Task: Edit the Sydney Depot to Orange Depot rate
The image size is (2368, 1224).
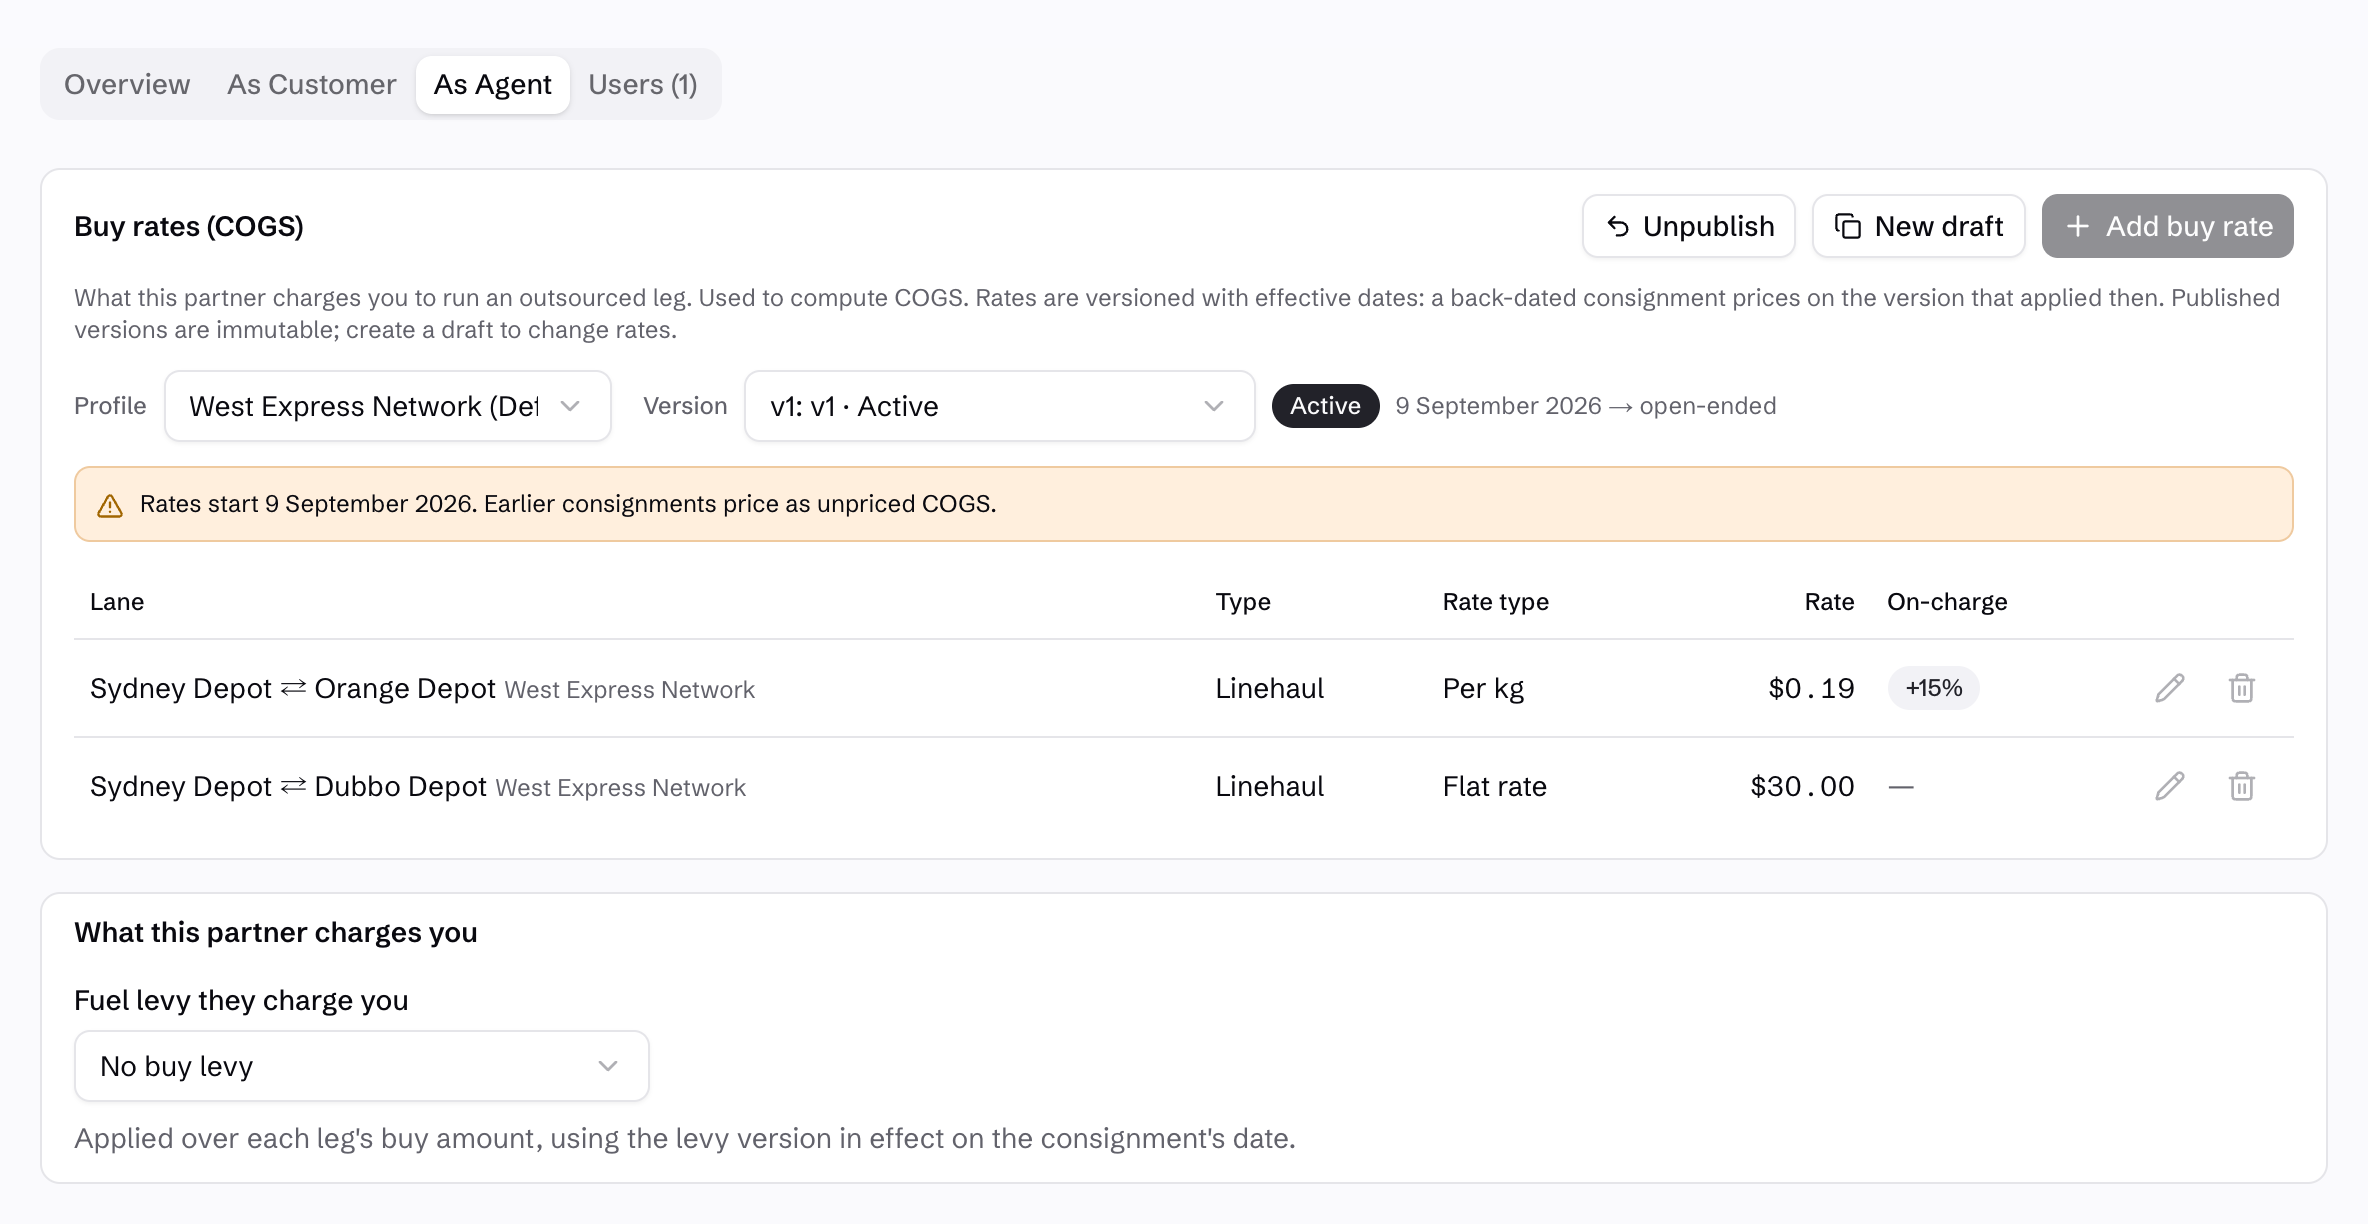Action: 2169,688
